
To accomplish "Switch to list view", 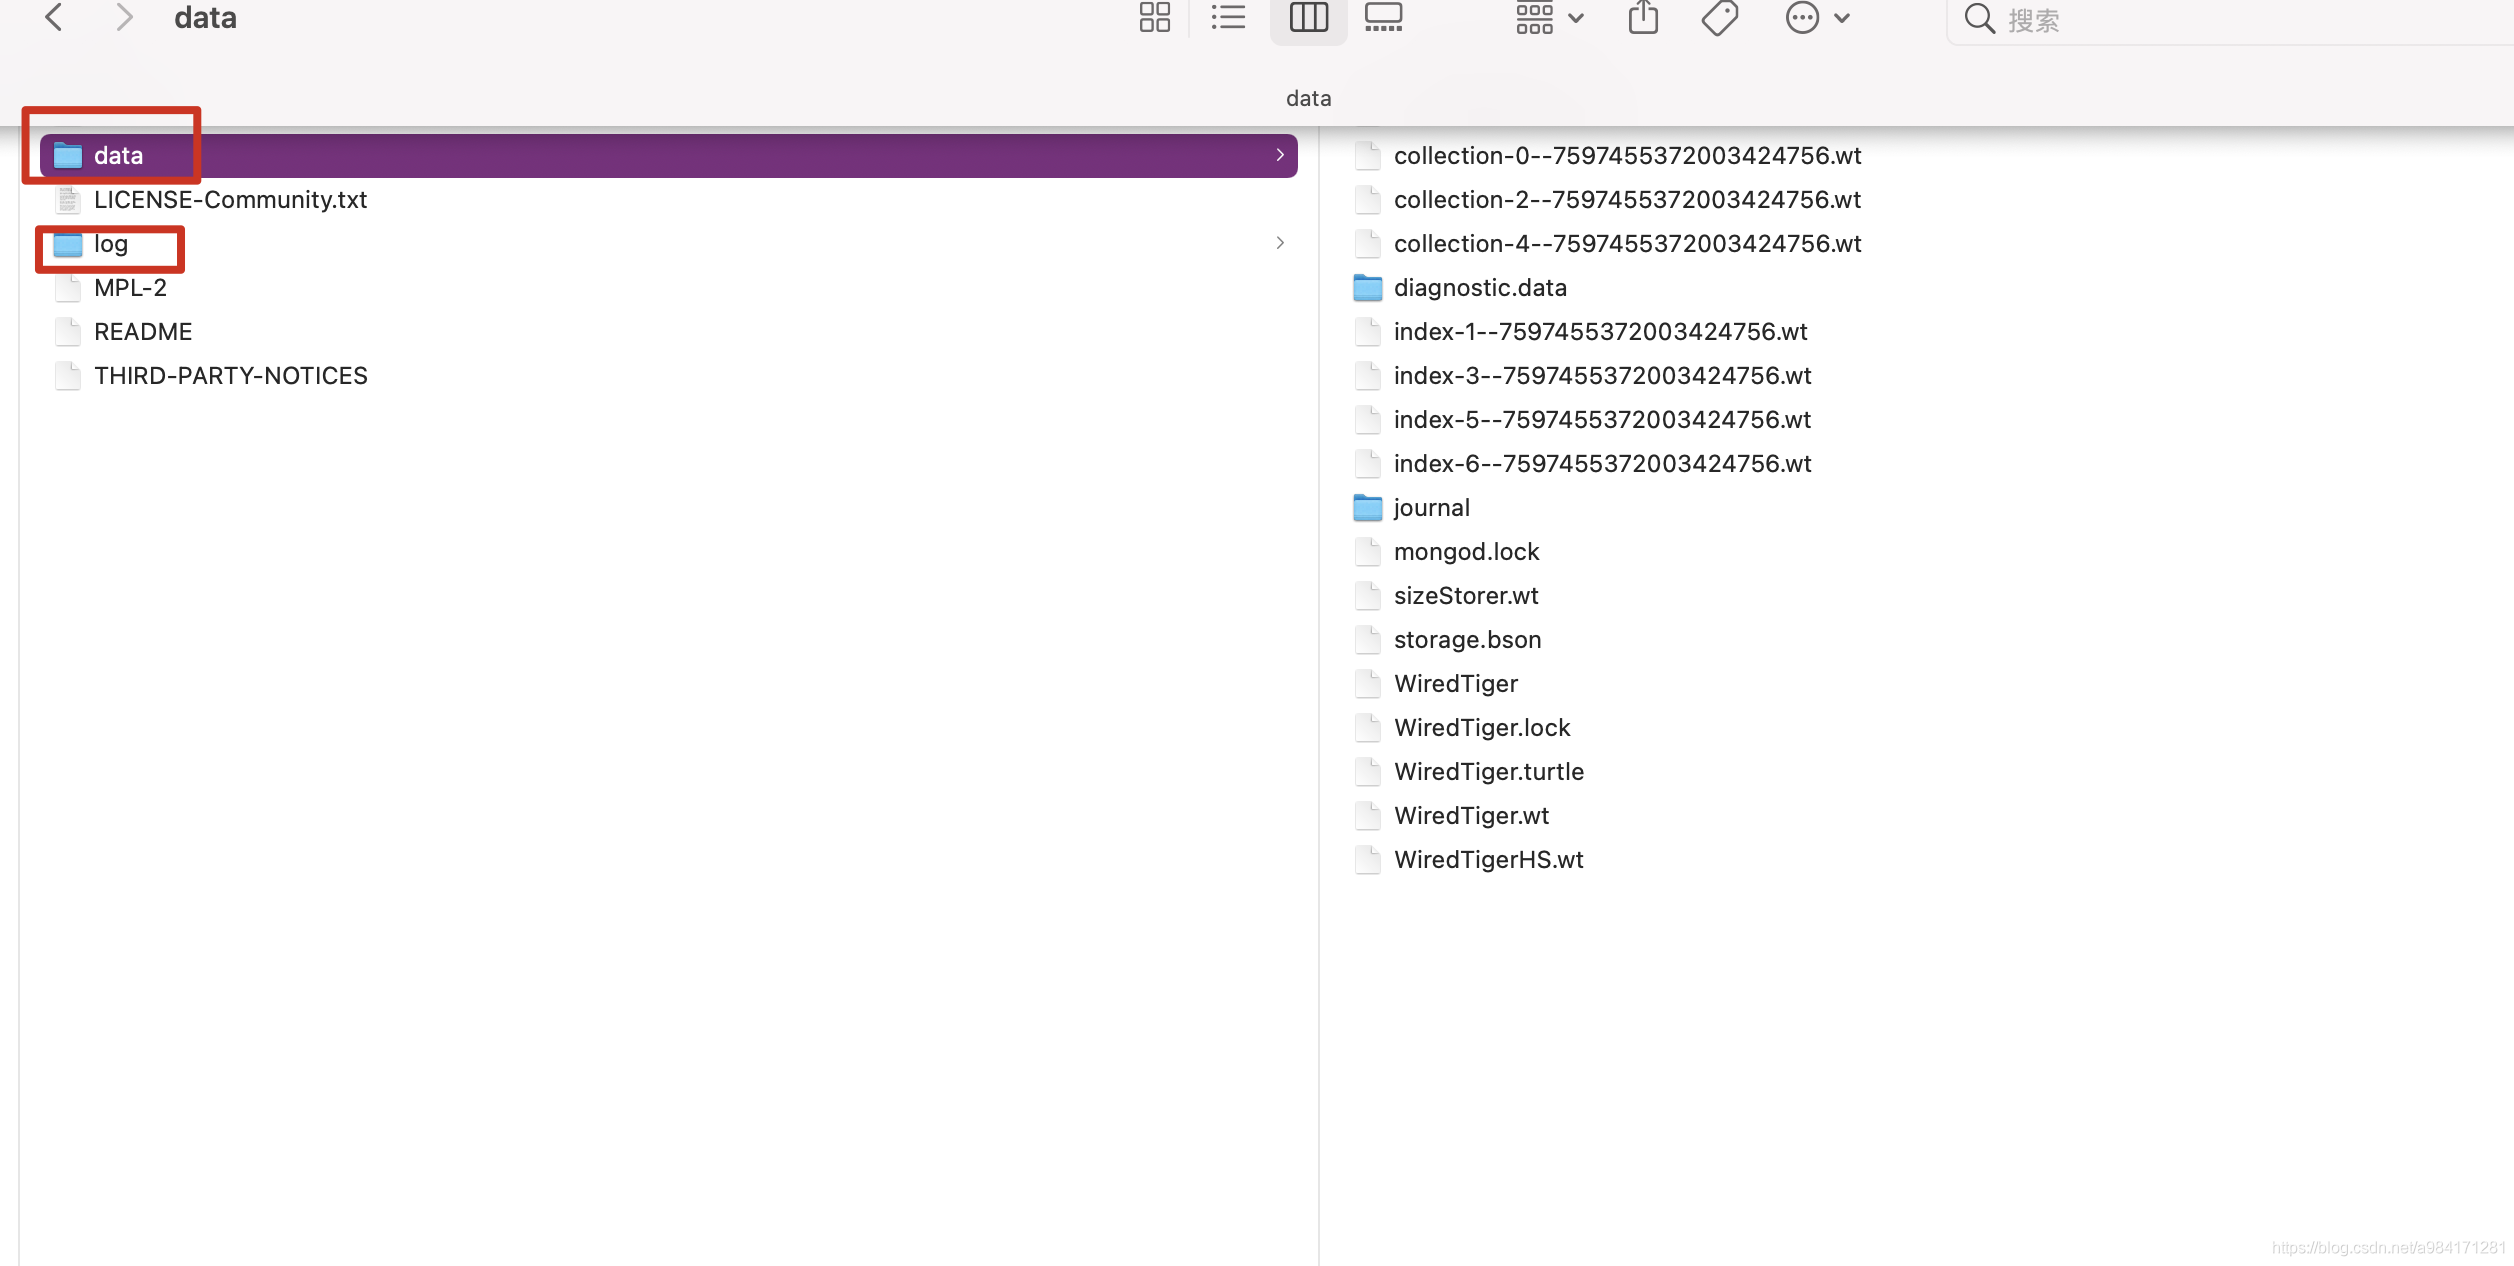I will click(x=1228, y=18).
